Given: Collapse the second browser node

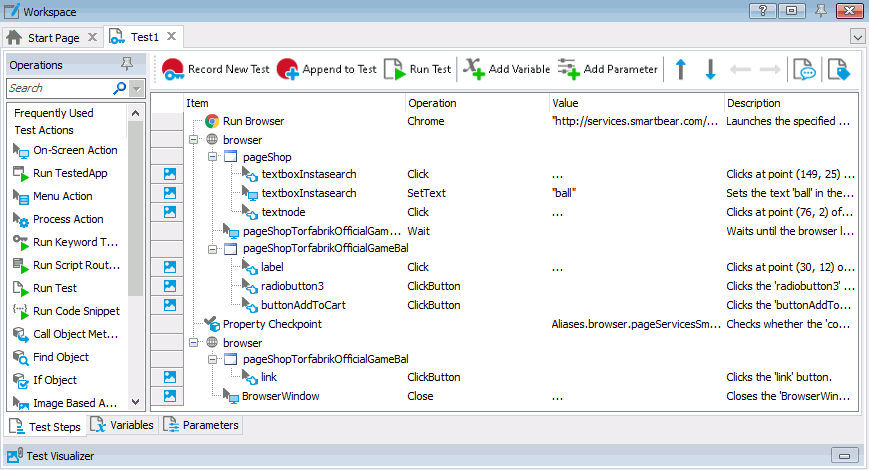Looking at the screenshot, I should point(193,343).
